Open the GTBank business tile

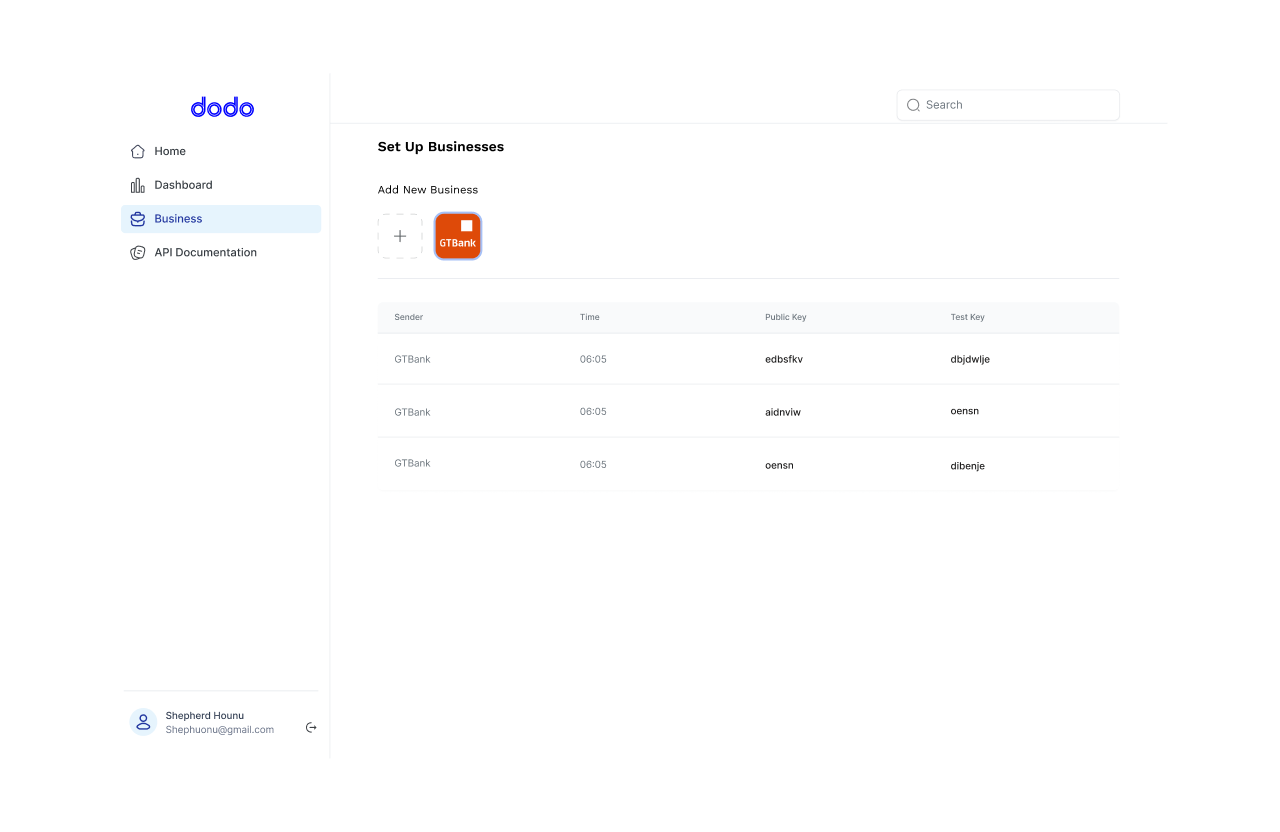[457, 236]
